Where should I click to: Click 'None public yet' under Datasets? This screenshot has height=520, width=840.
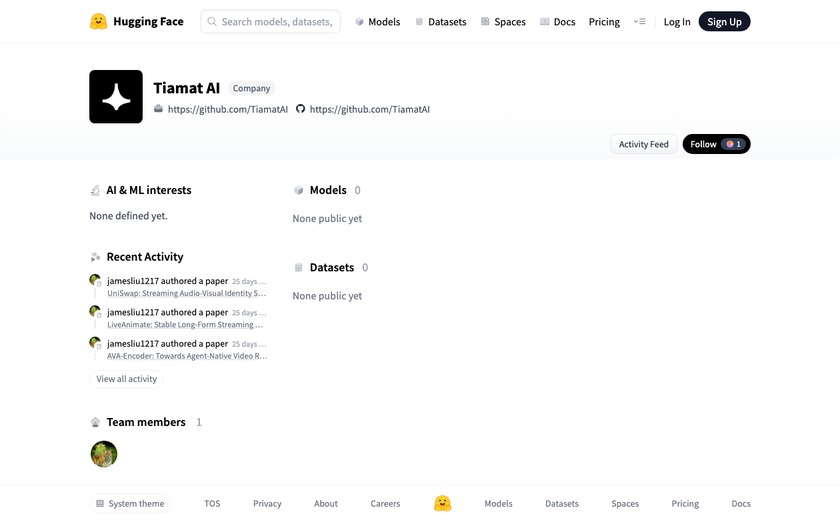pos(327,296)
